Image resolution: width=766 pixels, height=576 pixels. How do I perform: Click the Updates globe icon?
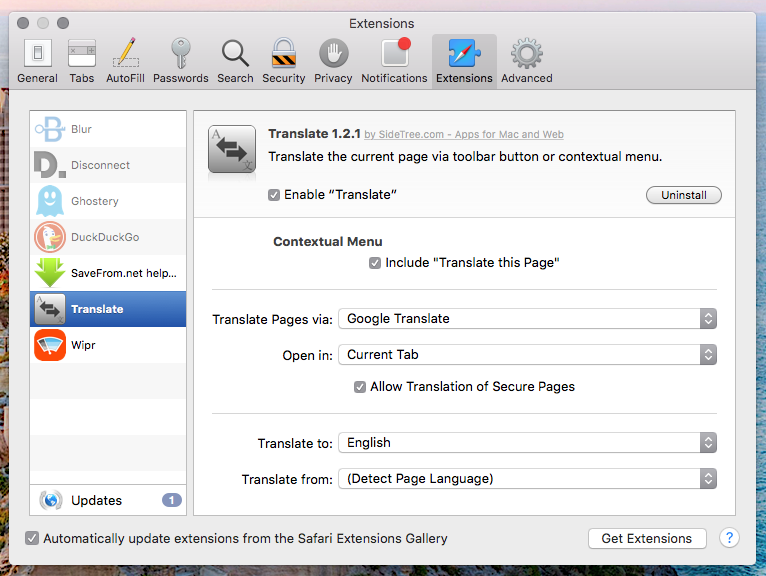51,500
